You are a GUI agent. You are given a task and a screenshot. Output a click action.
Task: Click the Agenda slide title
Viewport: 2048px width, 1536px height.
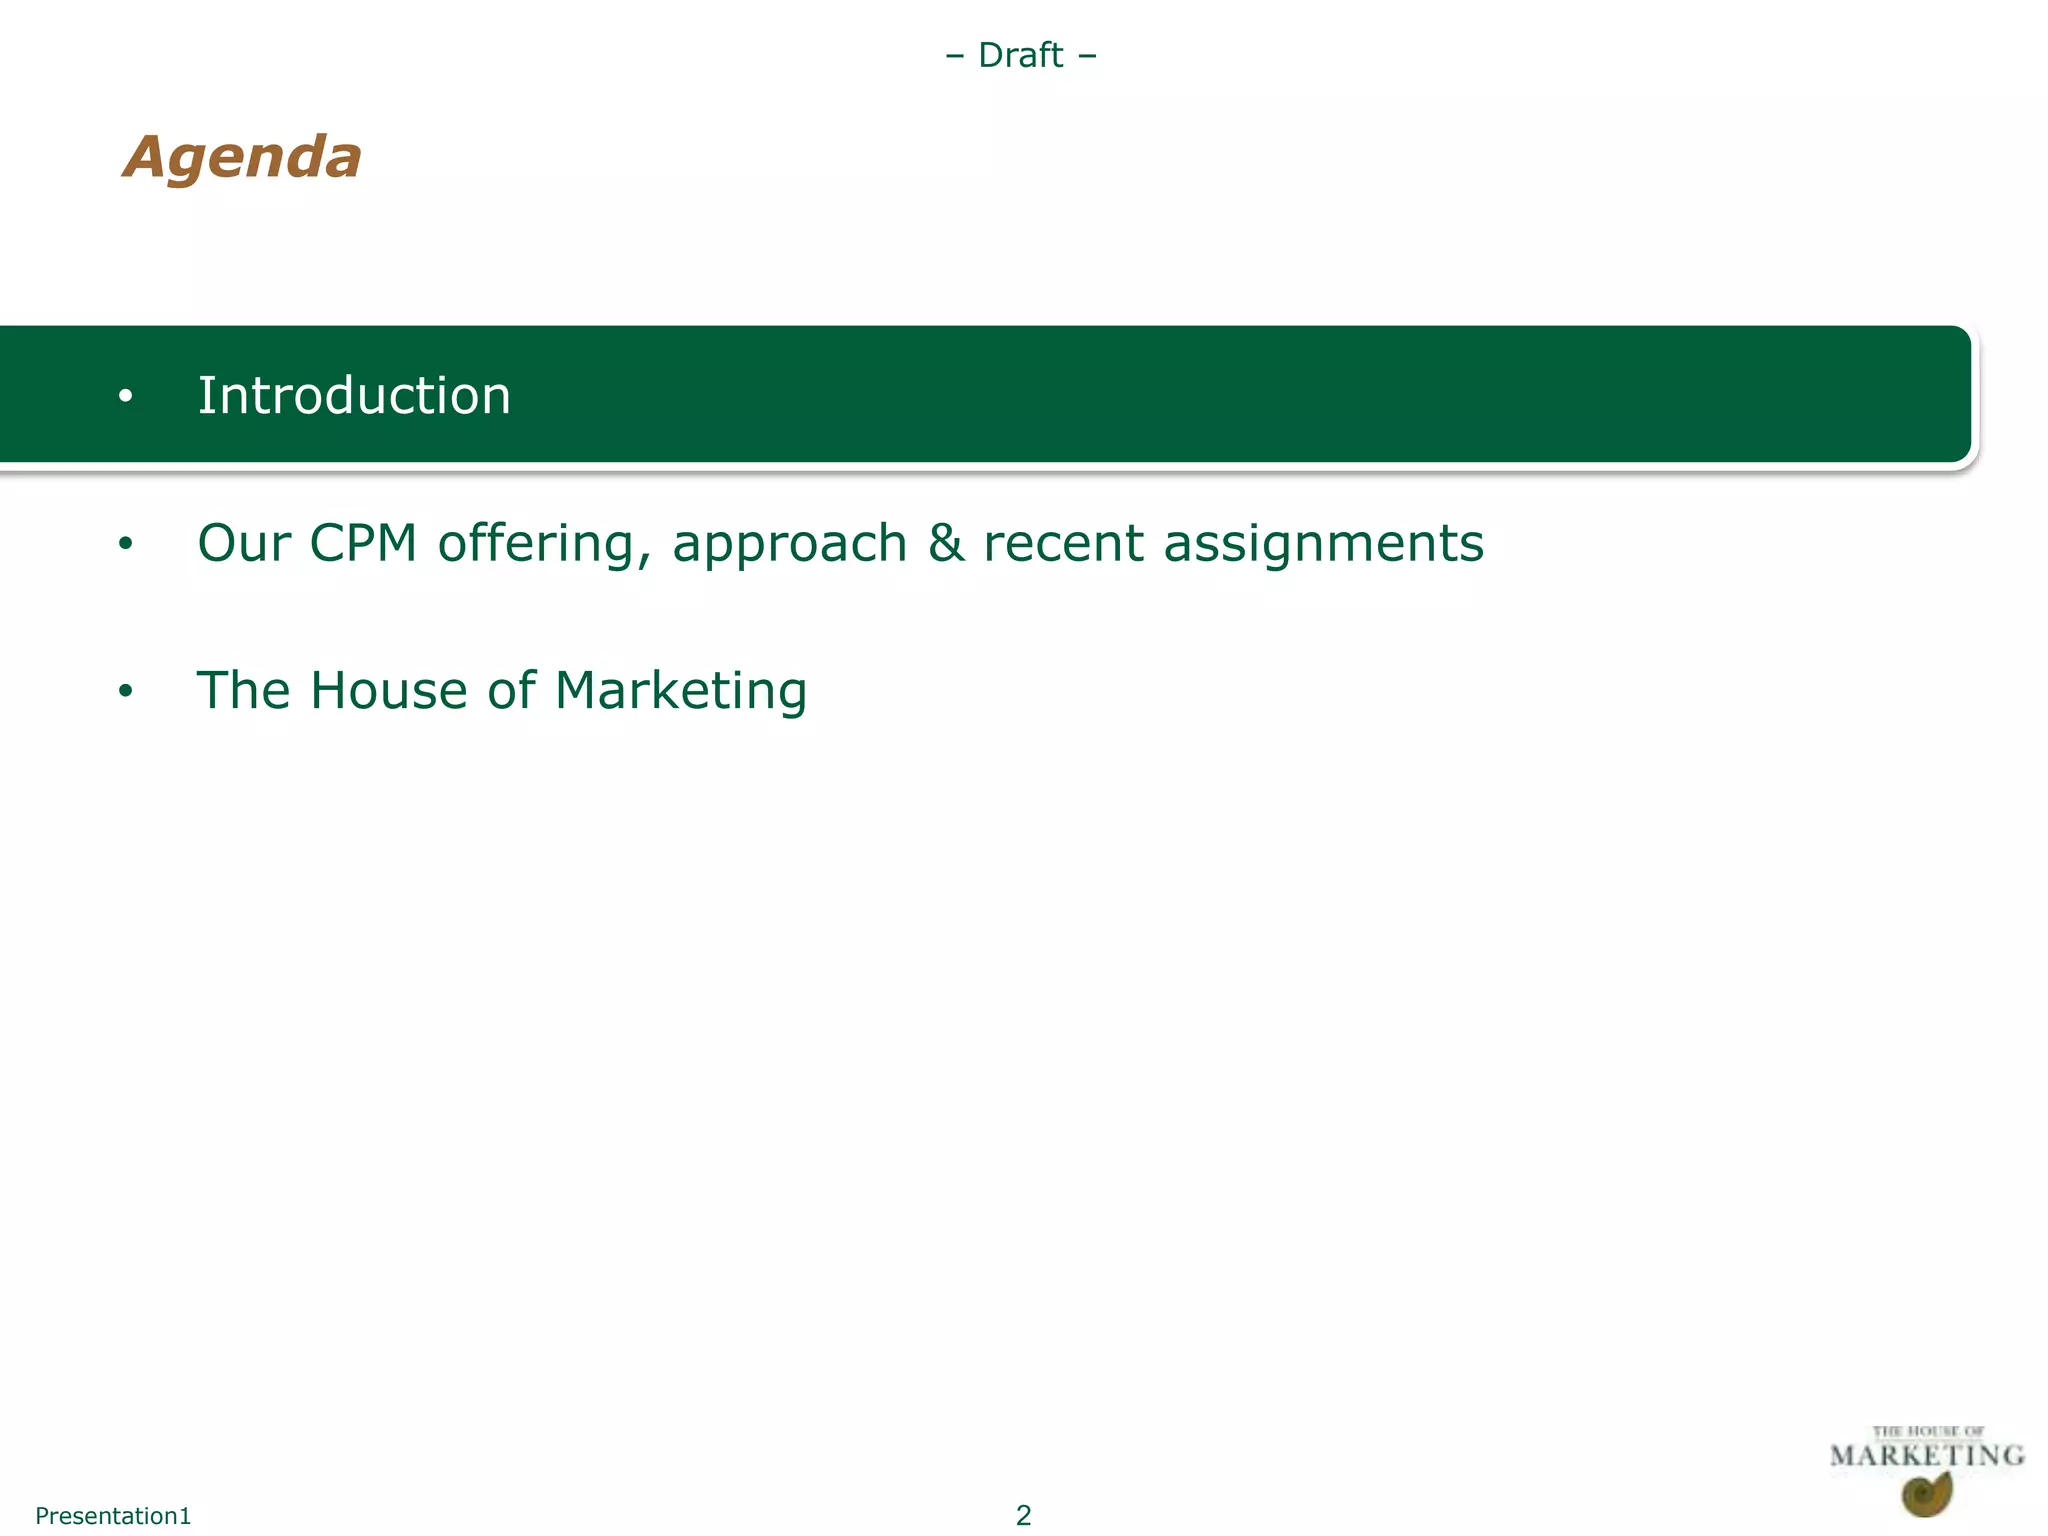click(x=242, y=158)
